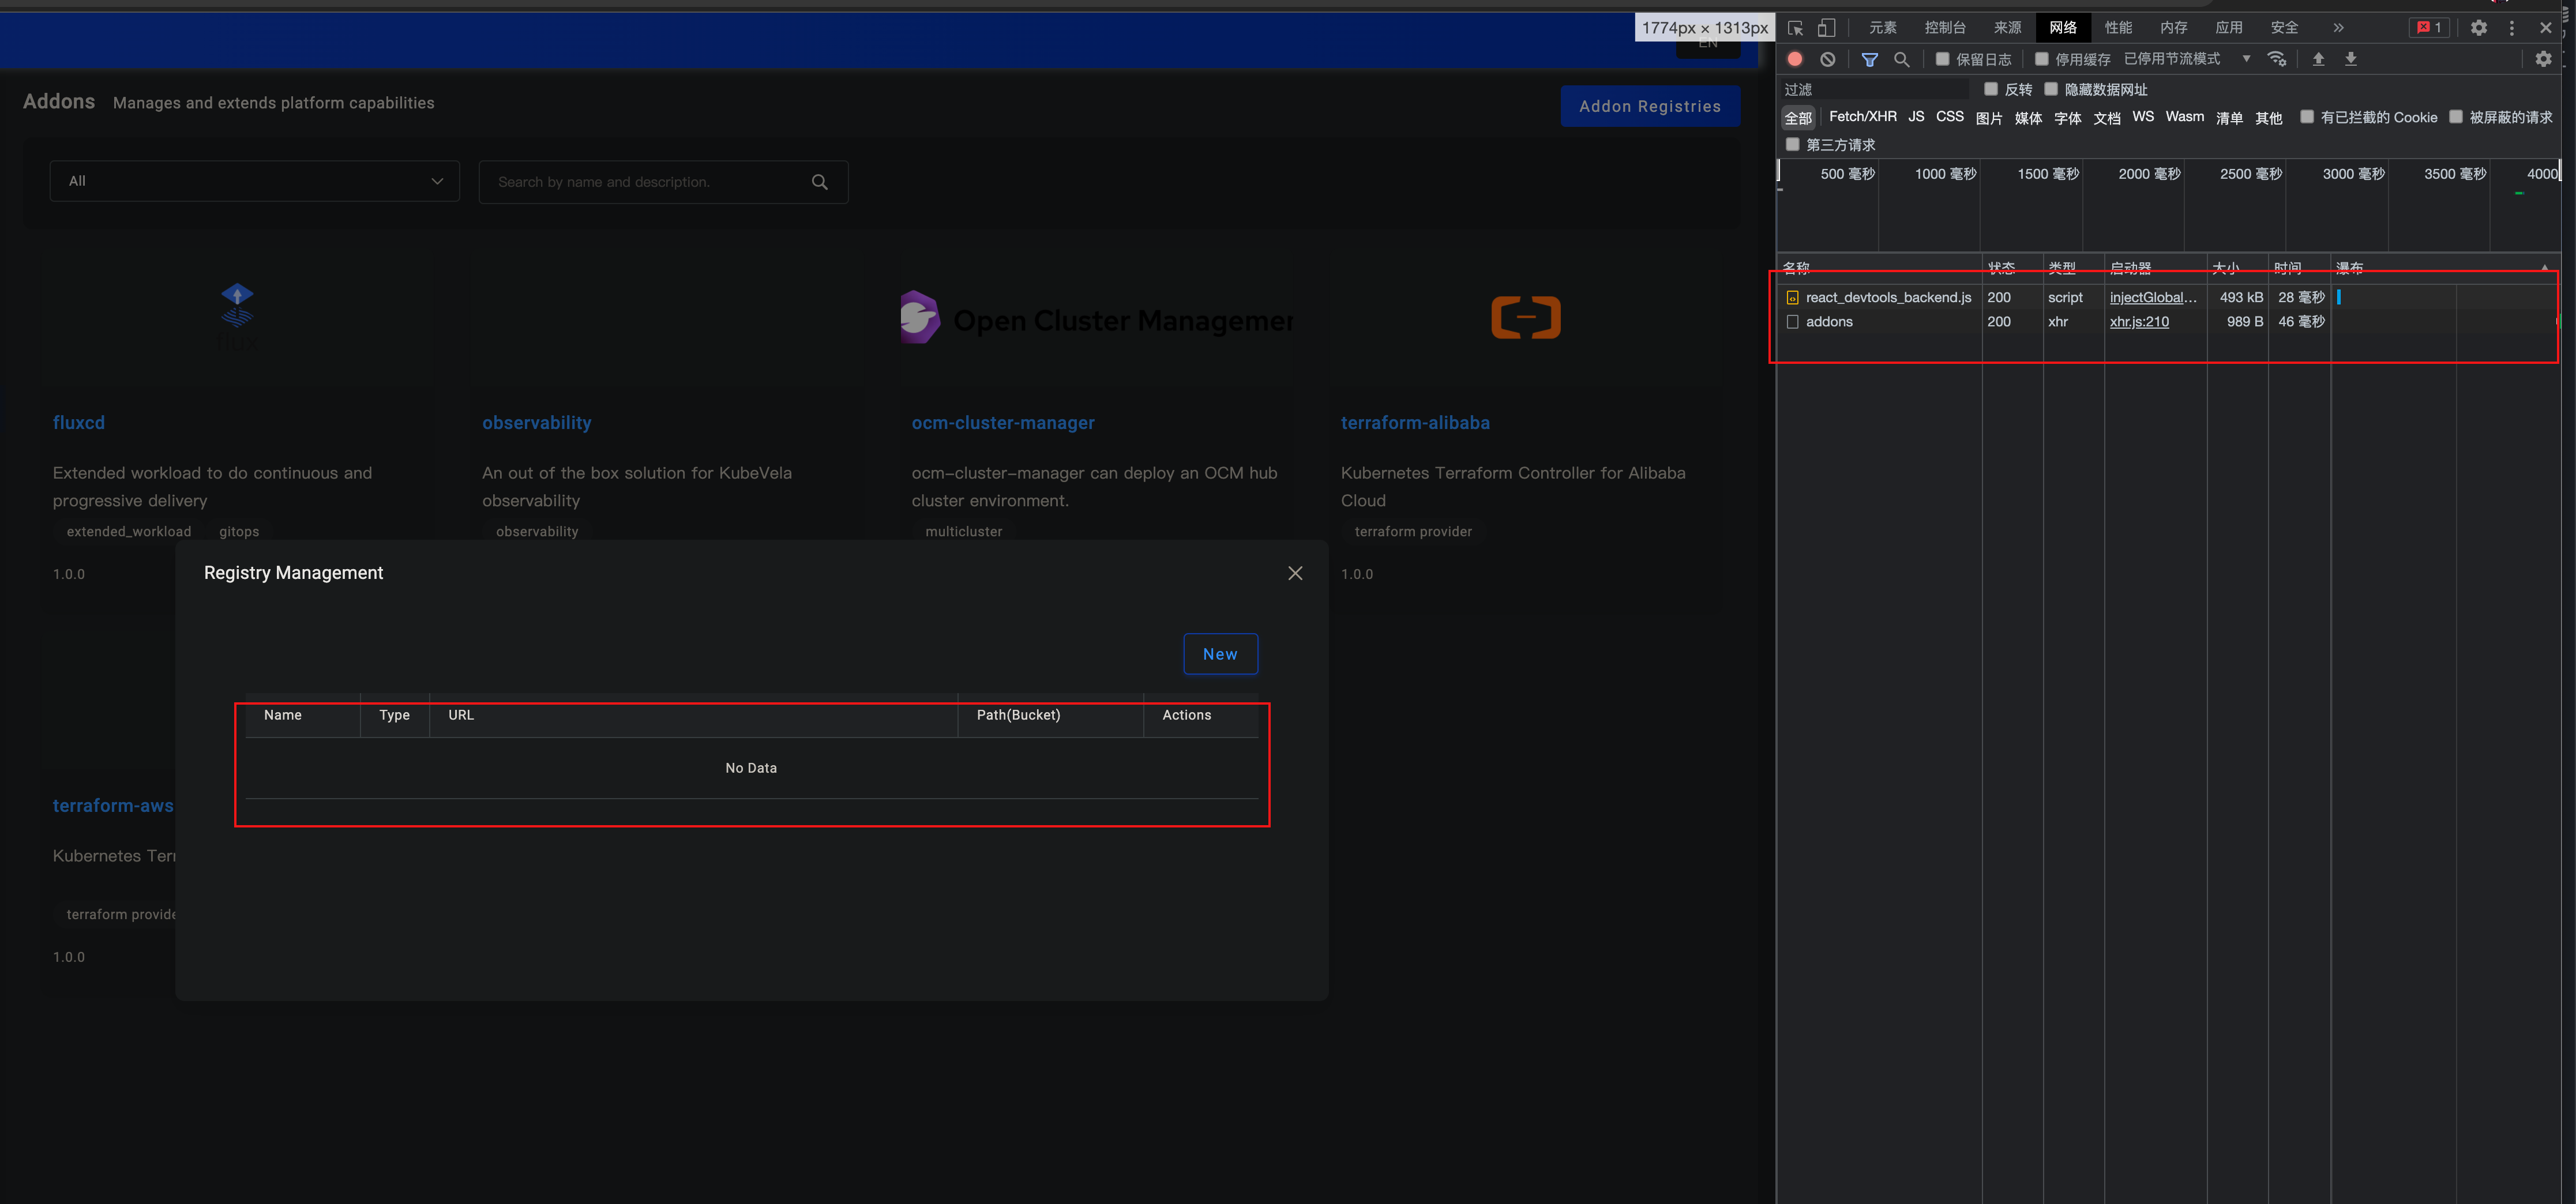Enable the 停用缓存 checkbox
Viewport: 2576px width, 1204px height.
(x=2042, y=59)
